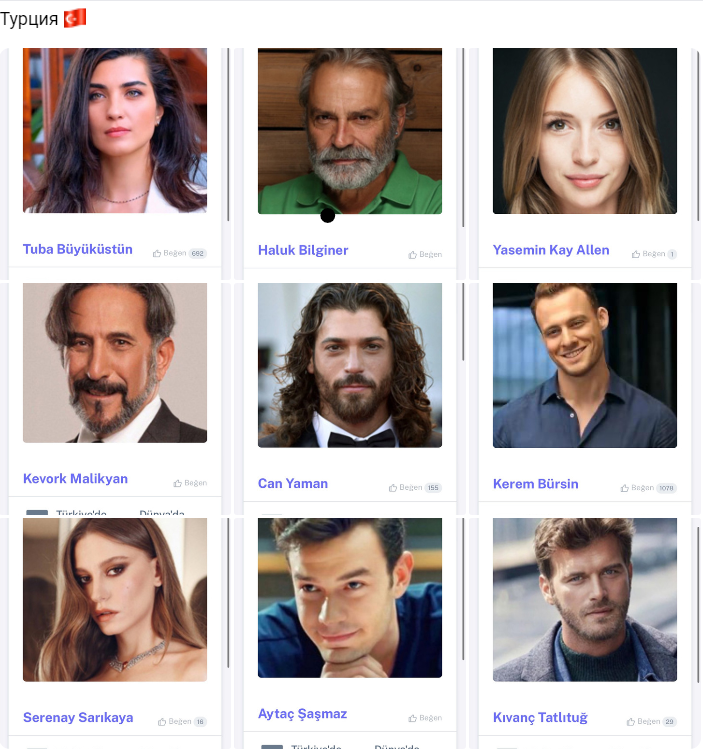Viewport: 703px width, 749px height.
Task: Click Serenay Sarıkaya's portrait photo
Action: click(115, 599)
